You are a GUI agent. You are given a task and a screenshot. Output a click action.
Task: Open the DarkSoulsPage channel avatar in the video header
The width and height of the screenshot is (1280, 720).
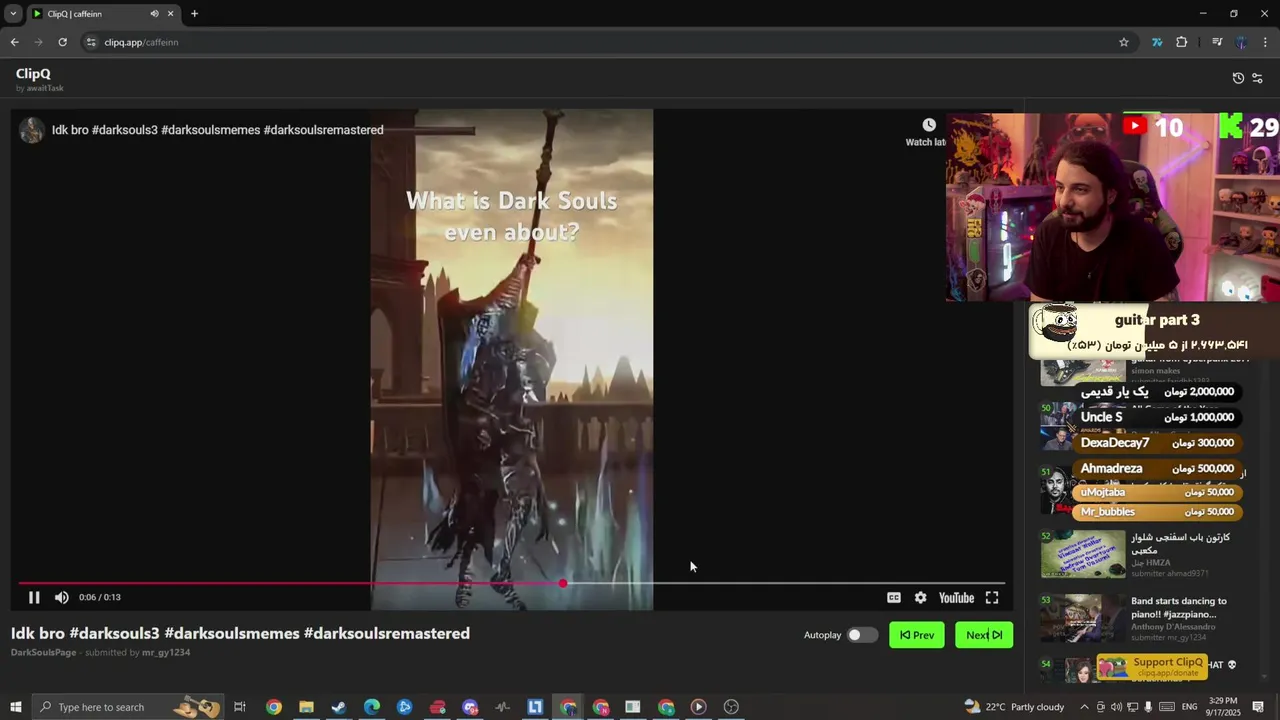point(32,130)
